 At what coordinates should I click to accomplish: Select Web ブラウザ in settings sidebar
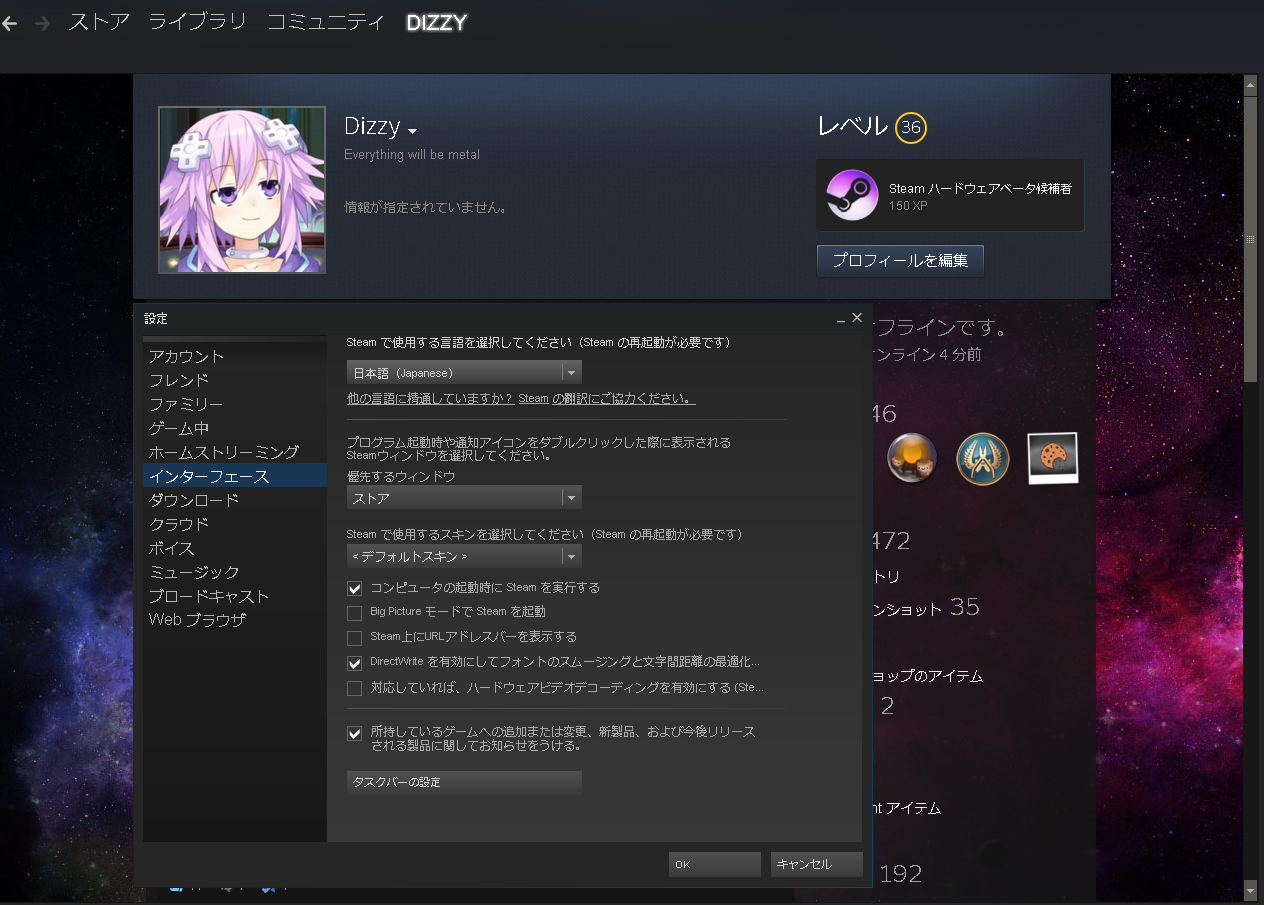coord(235,620)
